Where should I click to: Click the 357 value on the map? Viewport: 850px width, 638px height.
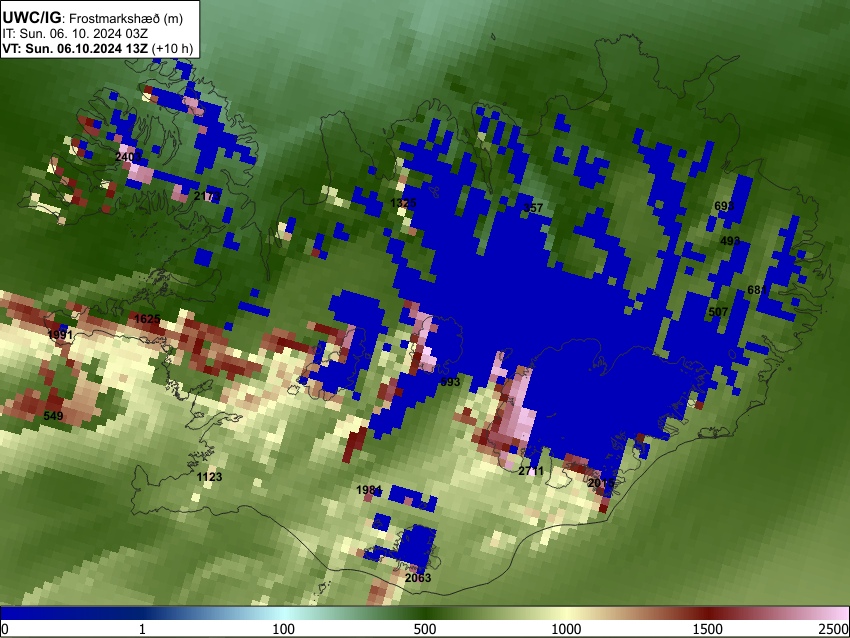coord(533,208)
